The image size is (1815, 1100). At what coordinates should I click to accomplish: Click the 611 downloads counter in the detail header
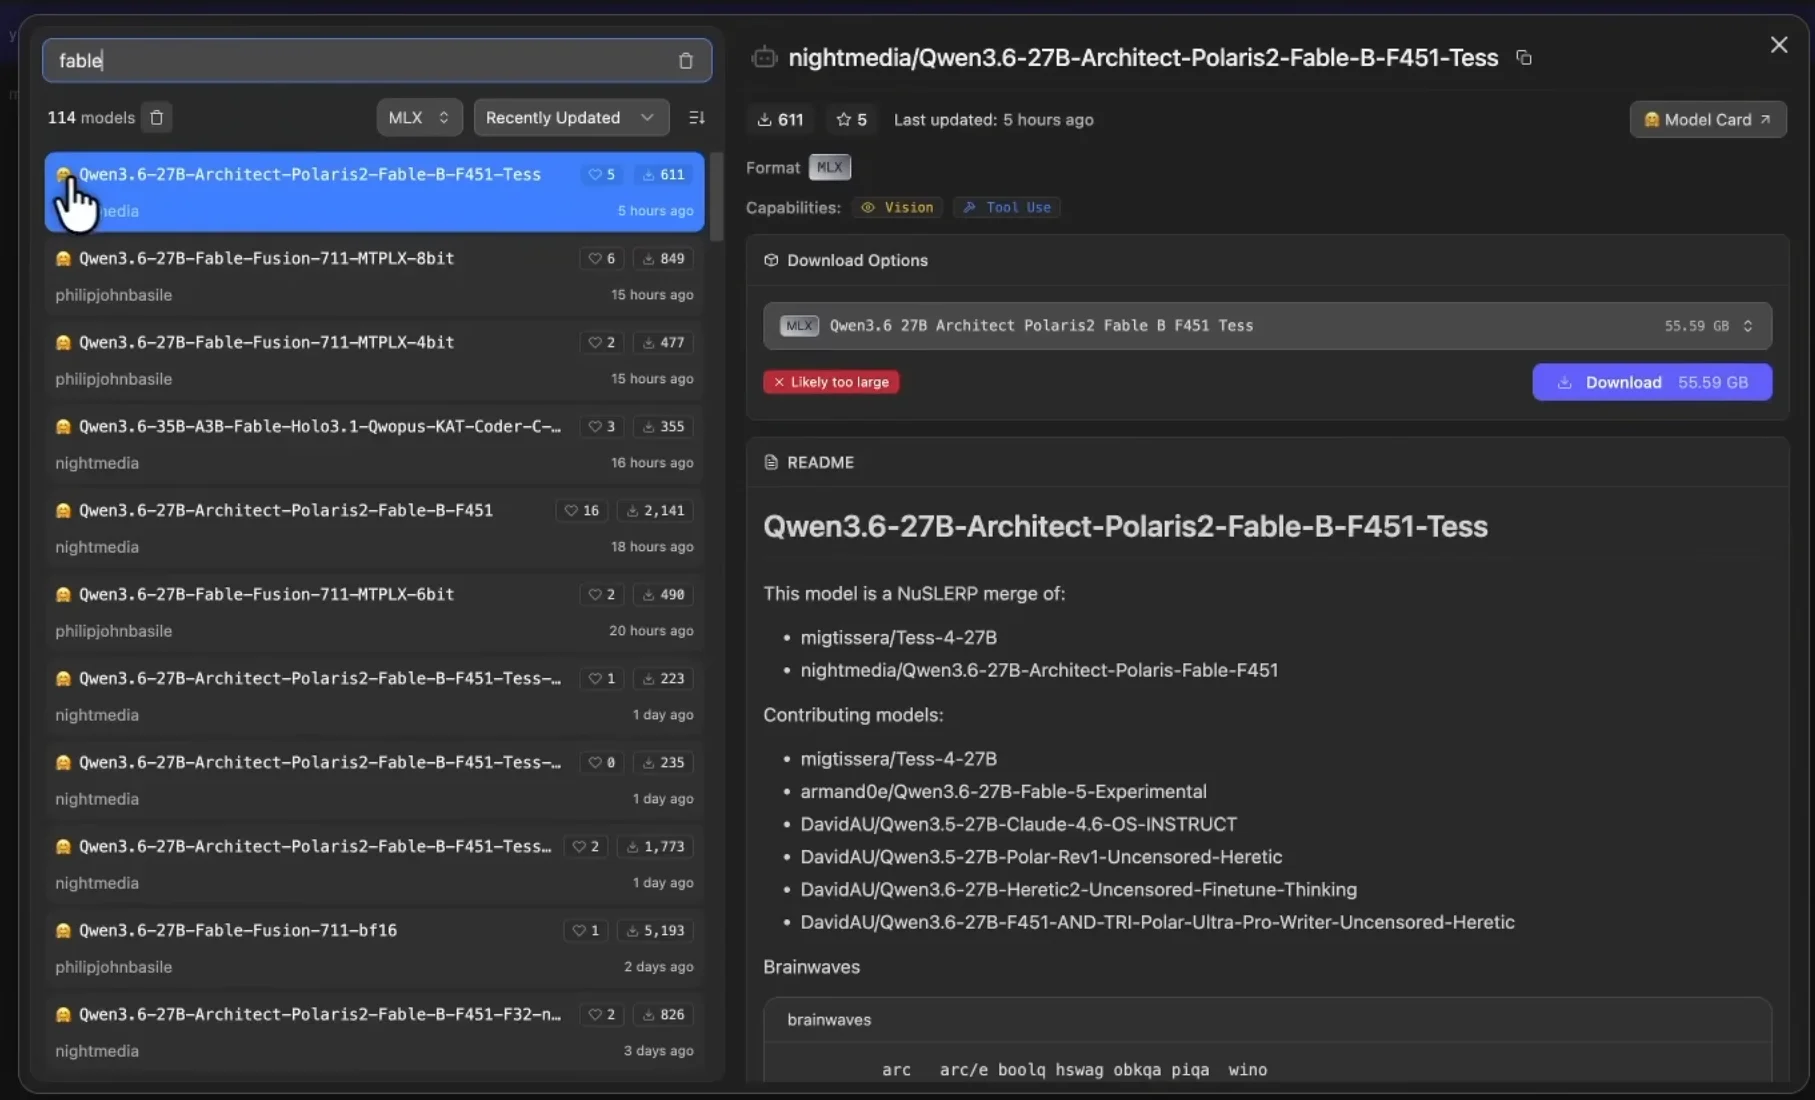[781, 120]
